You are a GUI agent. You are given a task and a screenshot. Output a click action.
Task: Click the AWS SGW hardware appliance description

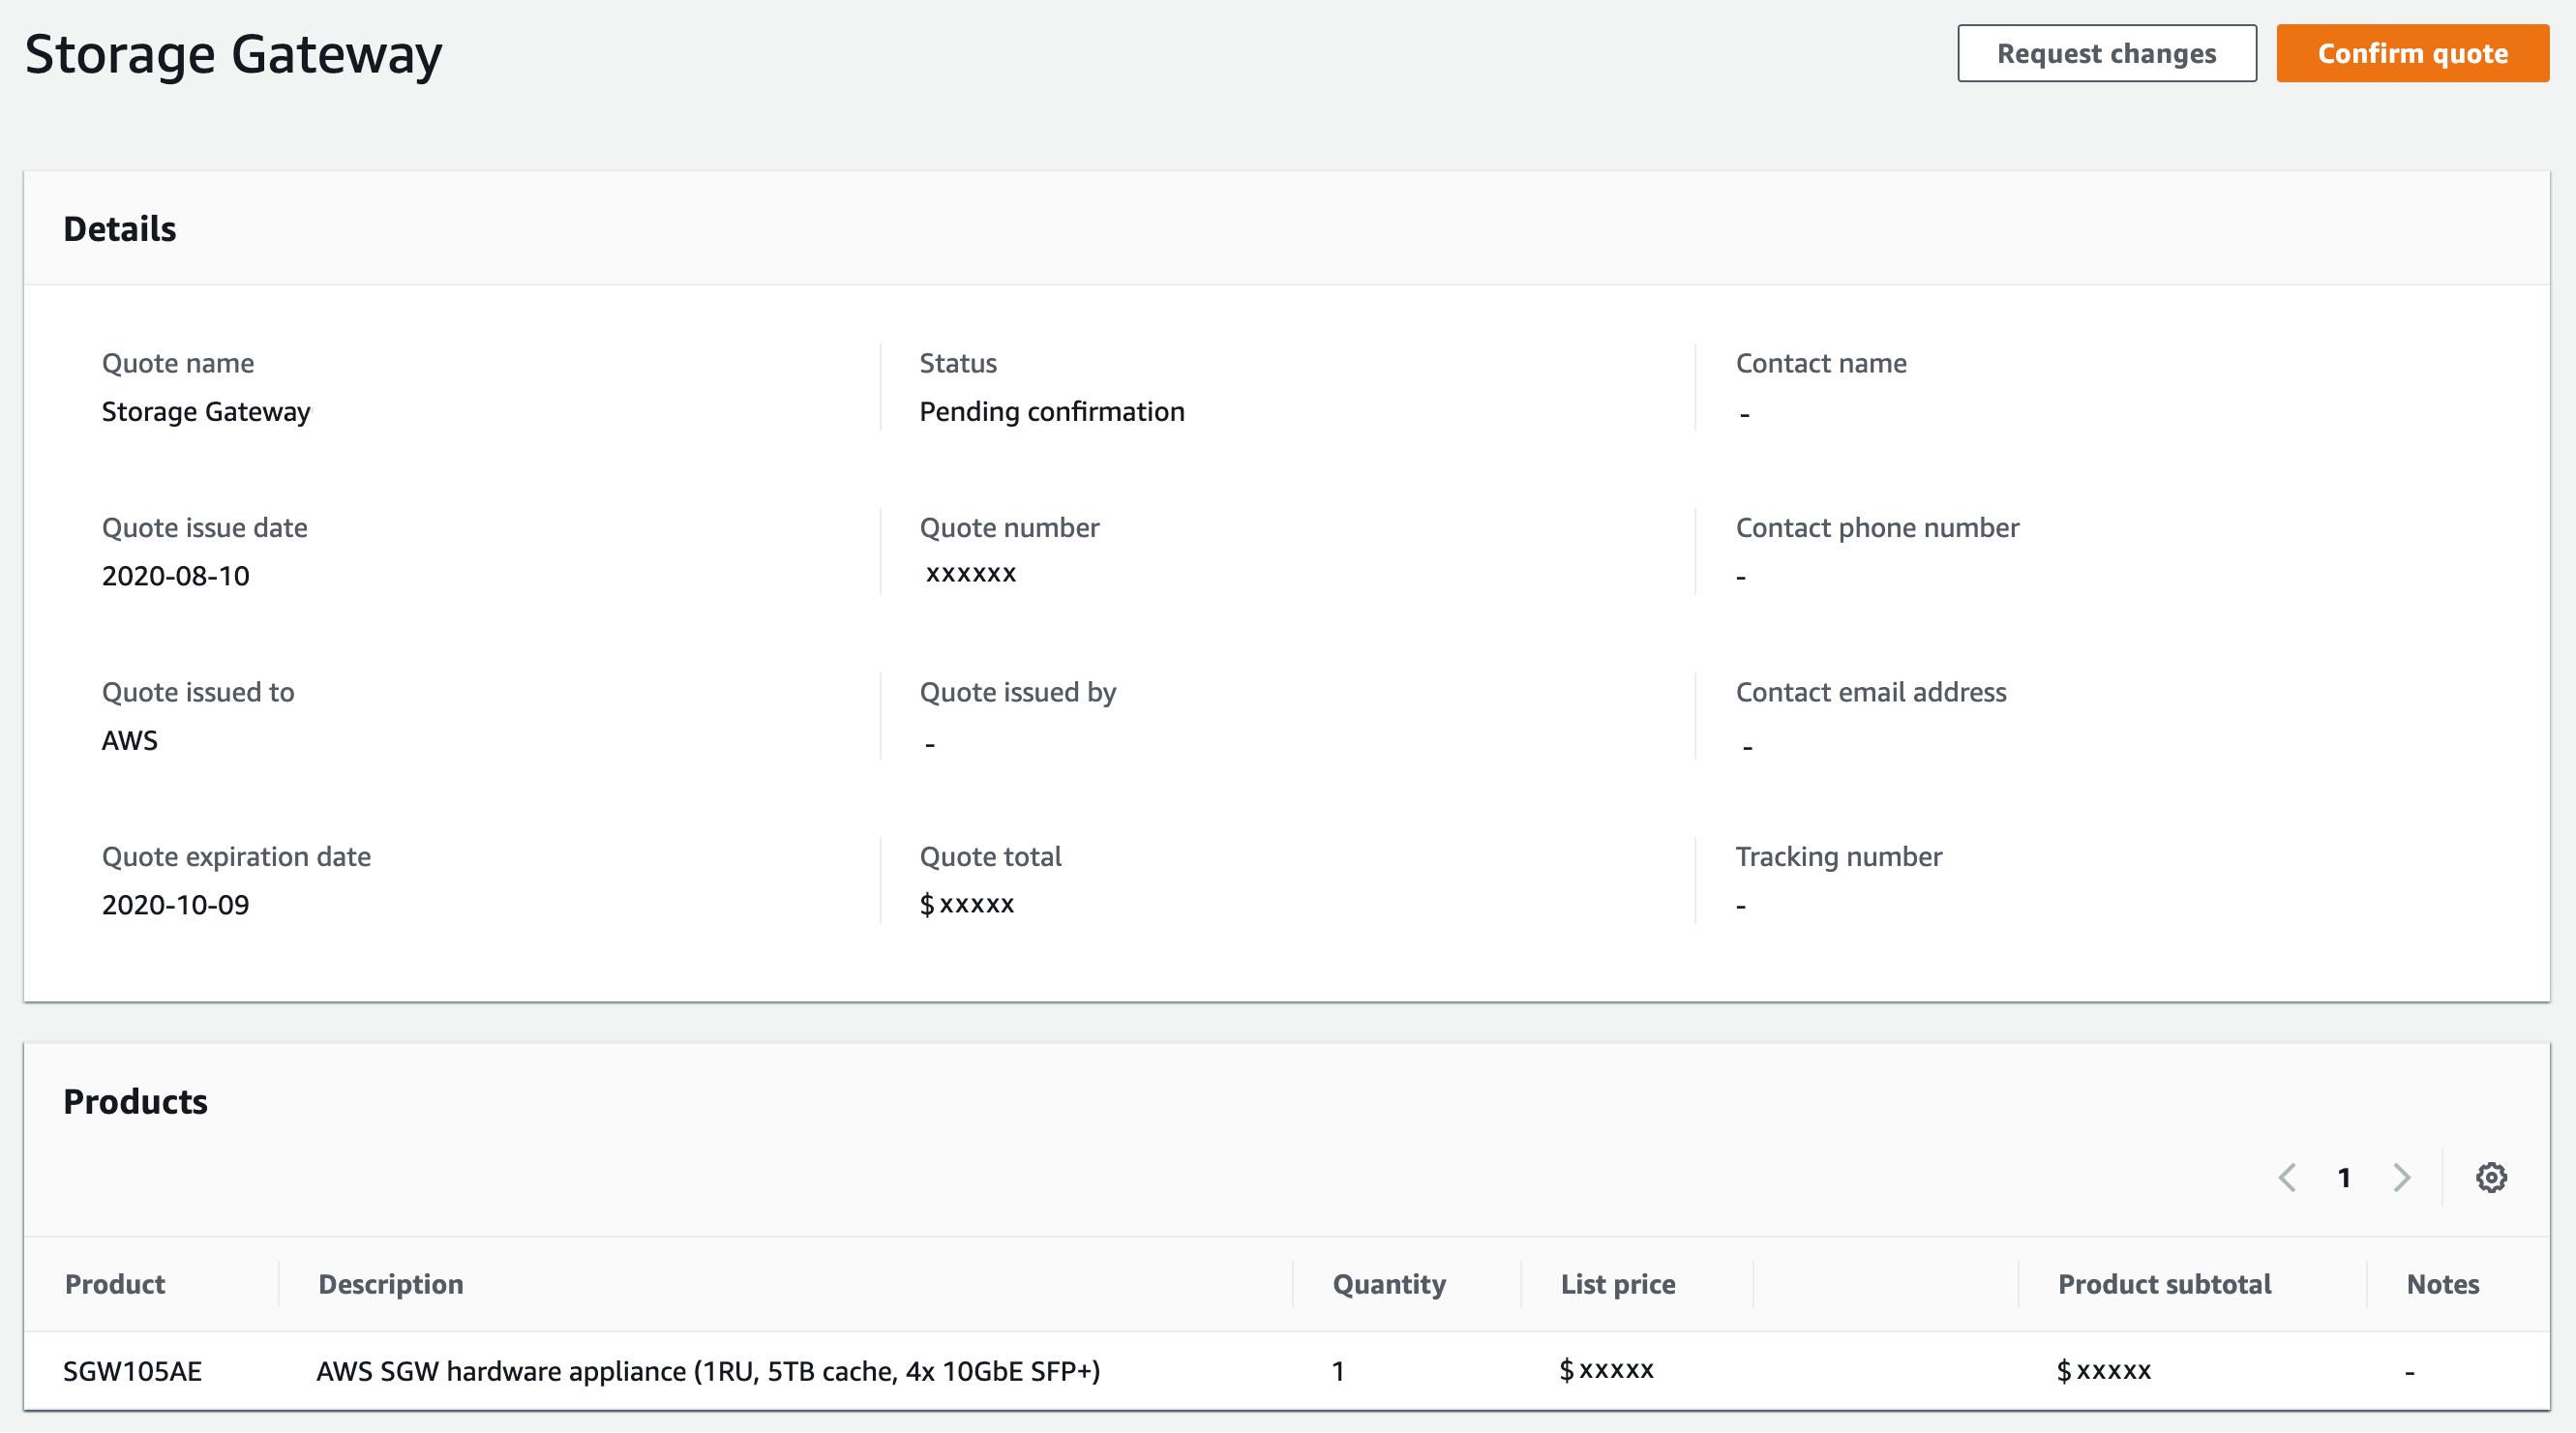[x=709, y=1371]
